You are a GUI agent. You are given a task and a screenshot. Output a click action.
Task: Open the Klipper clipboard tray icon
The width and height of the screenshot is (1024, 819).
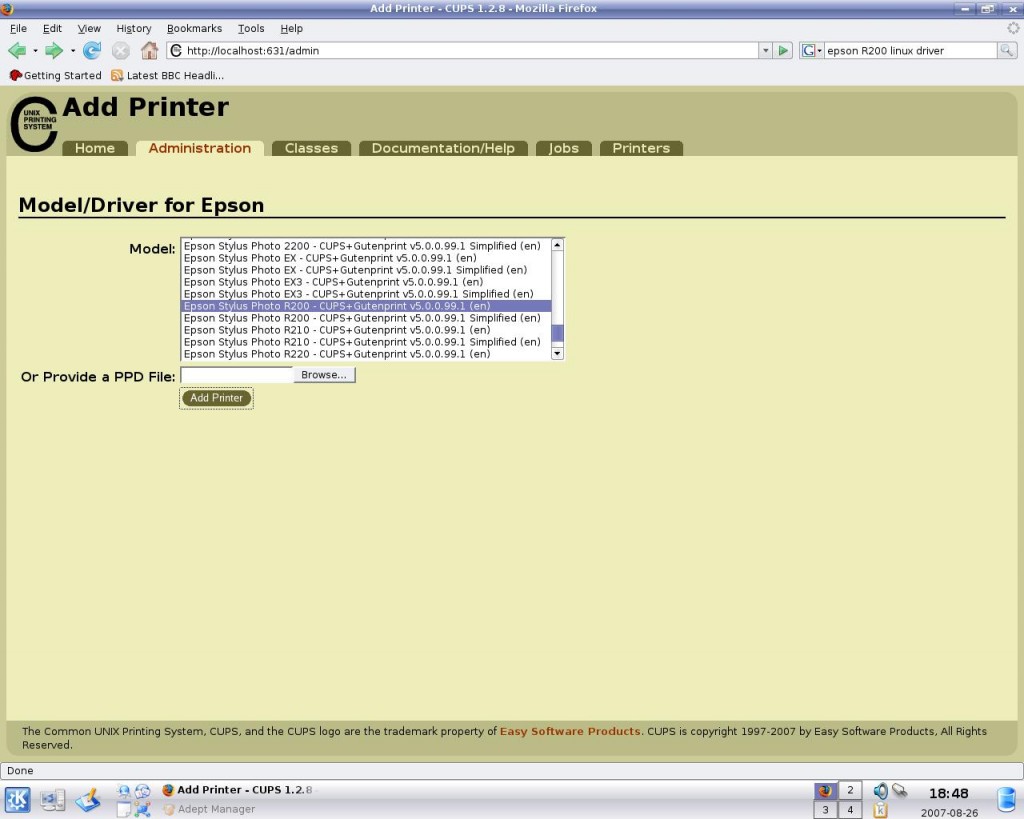pyautogui.click(x=880, y=811)
